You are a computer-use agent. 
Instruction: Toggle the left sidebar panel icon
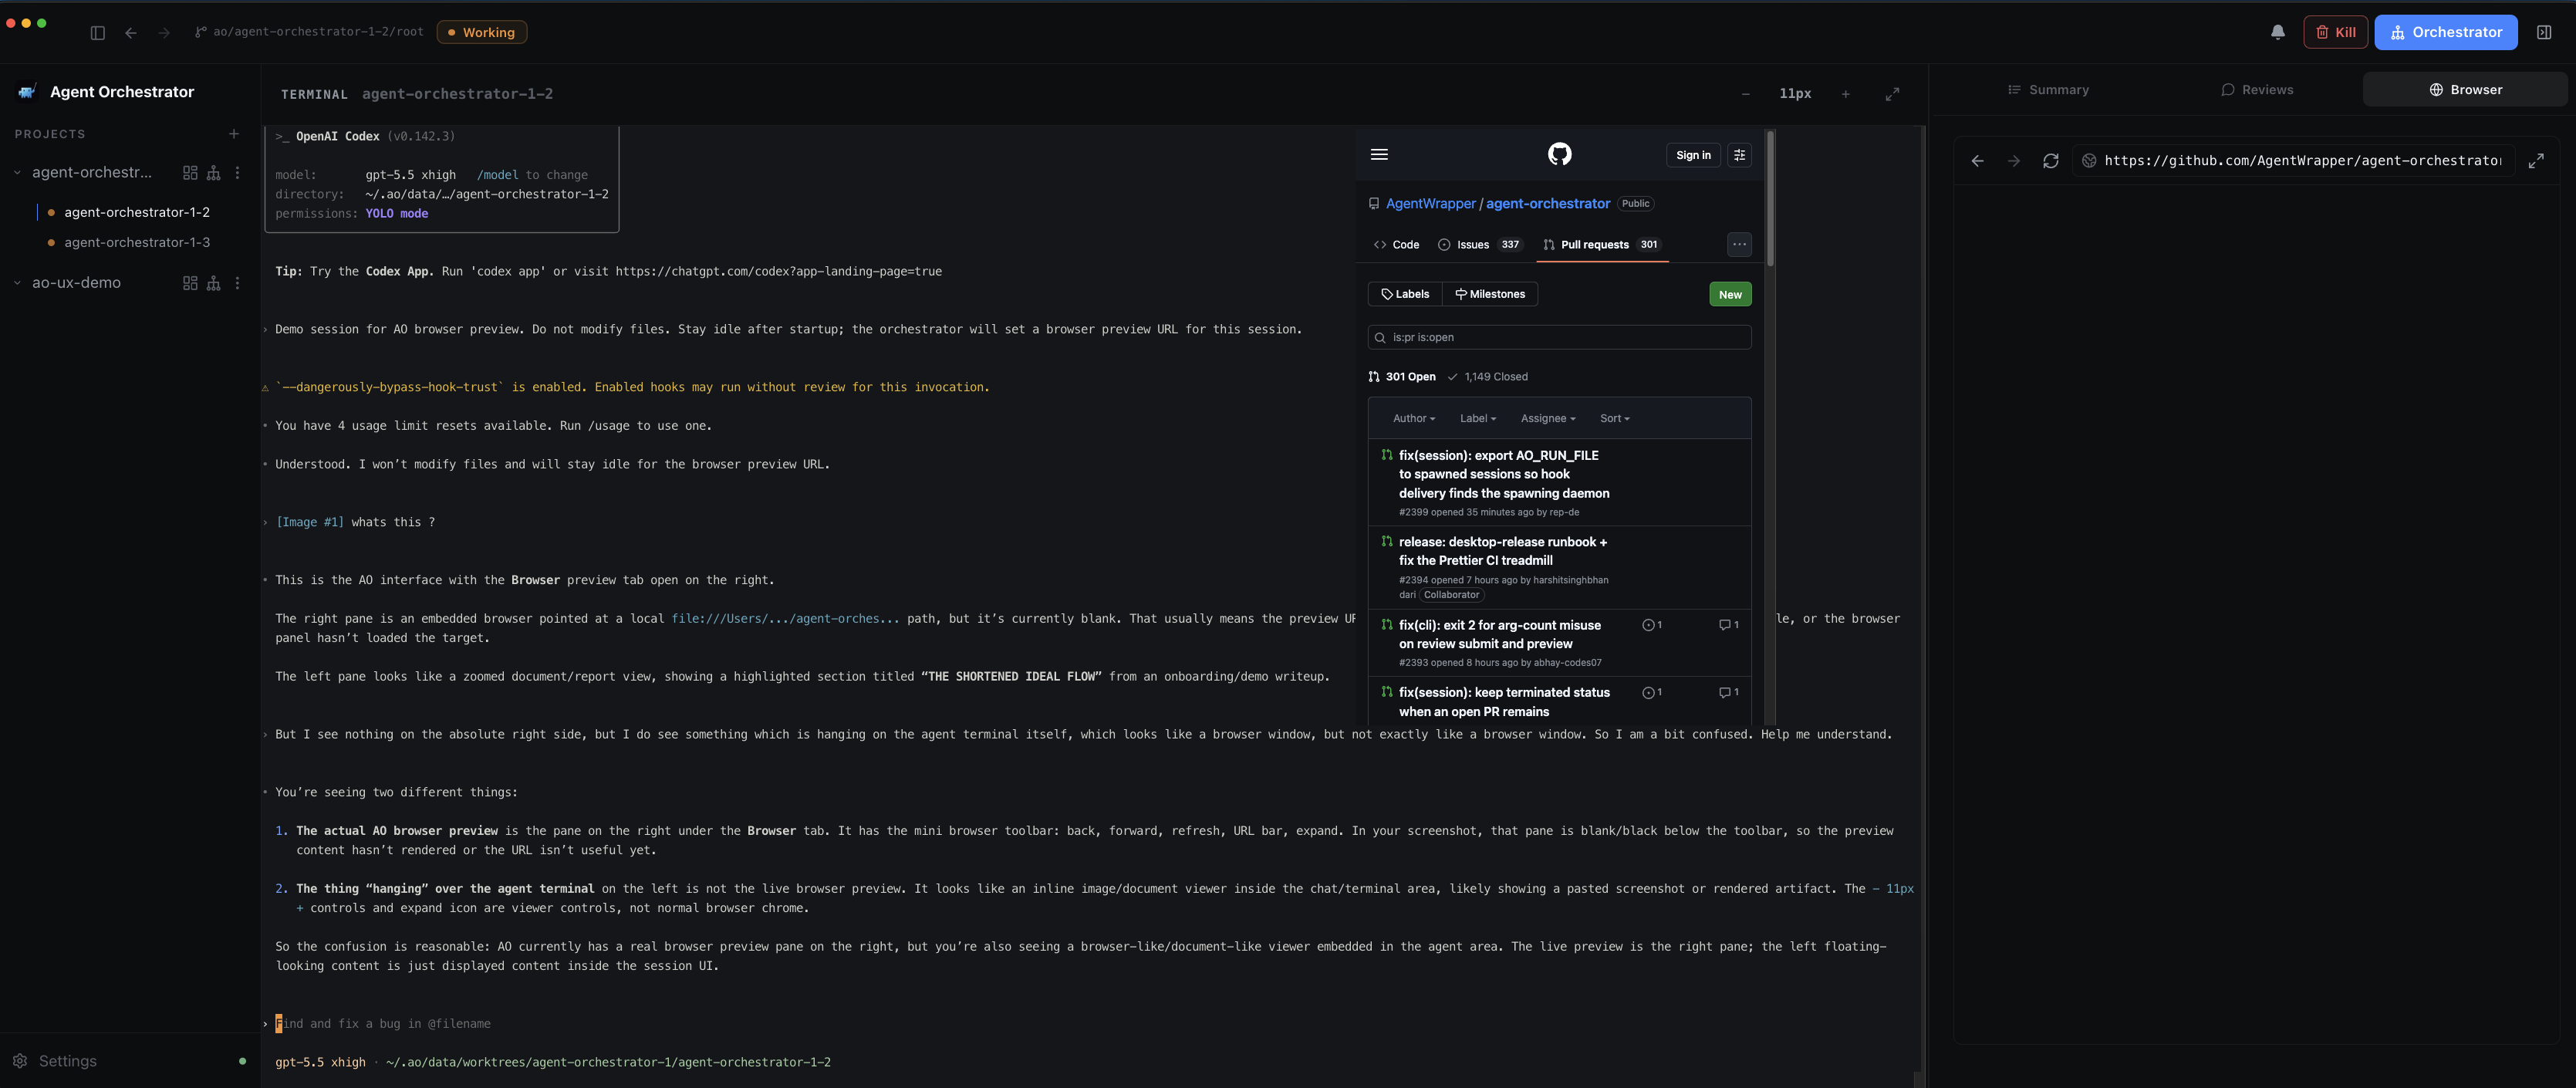pyautogui.click(x=97, y=33)
